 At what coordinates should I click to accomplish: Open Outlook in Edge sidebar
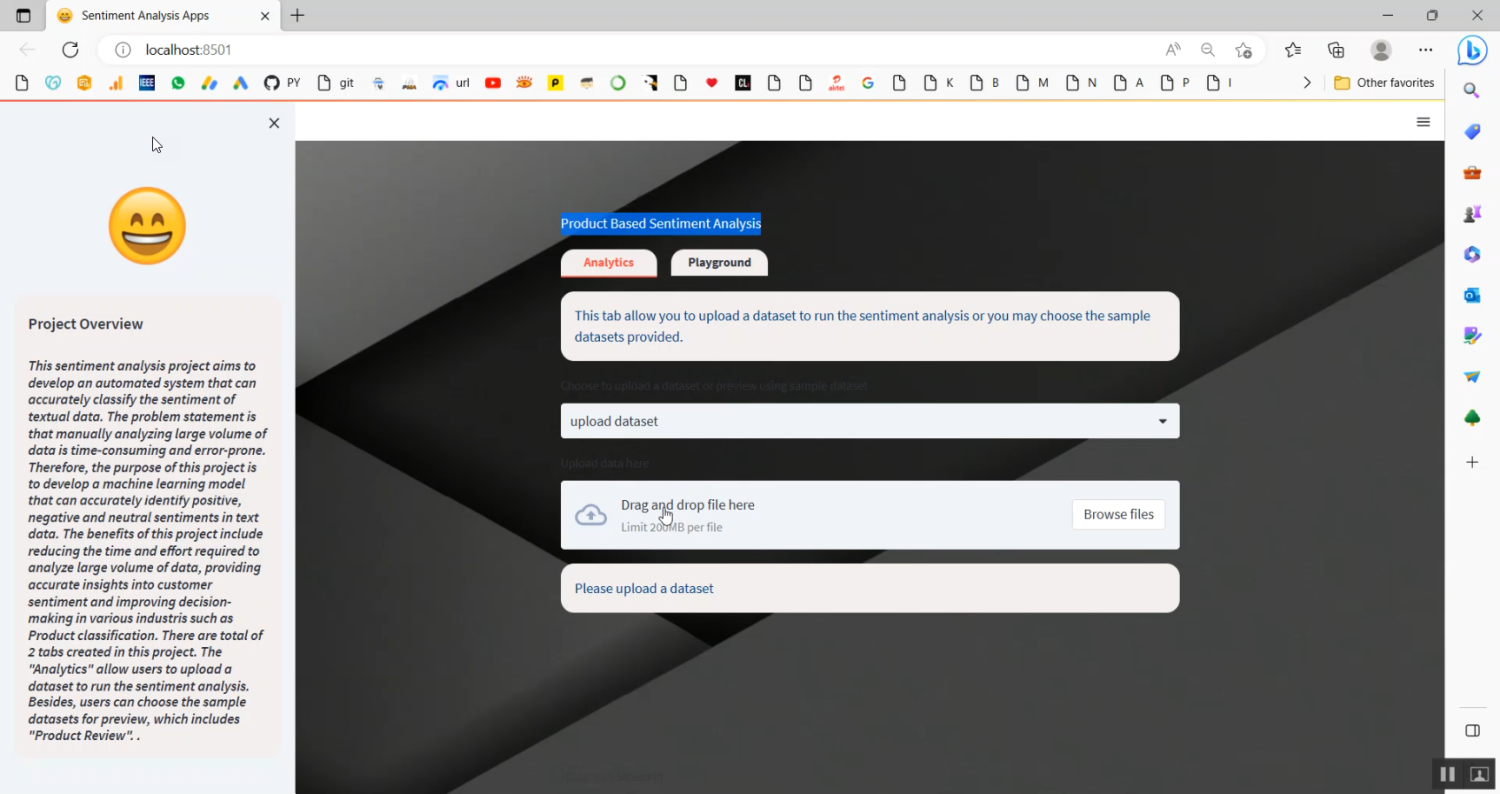tap(1472, 295)
